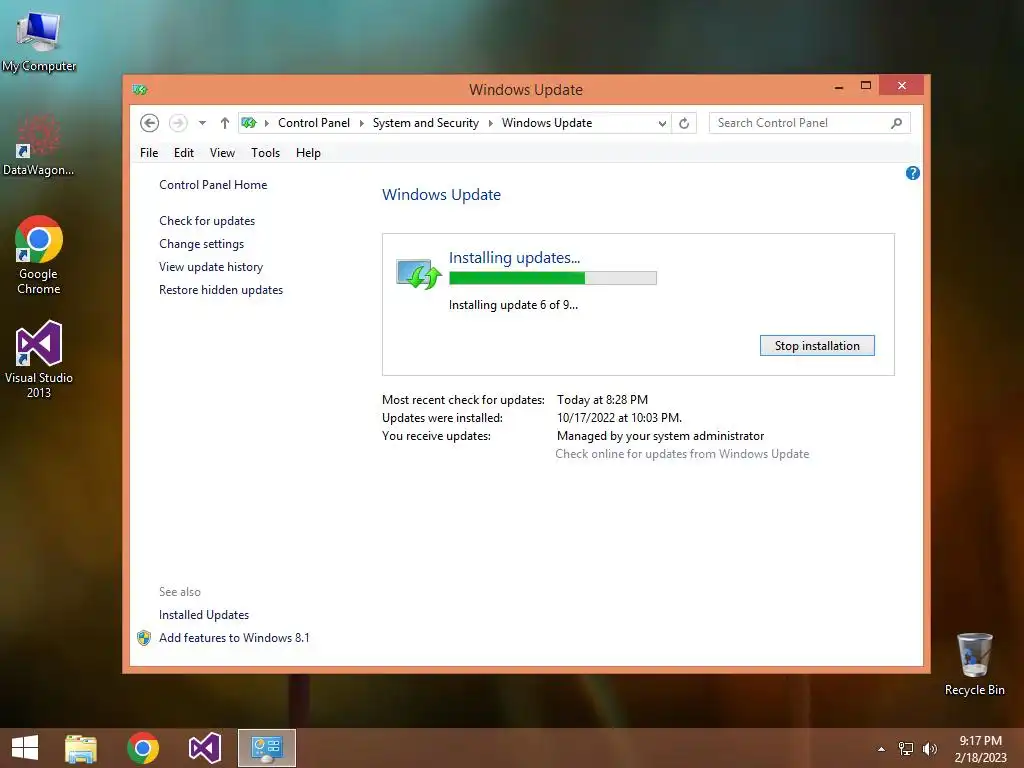Screen dimensions: 1024x768
Task: Open the Help menu
Action: point(308,153)
